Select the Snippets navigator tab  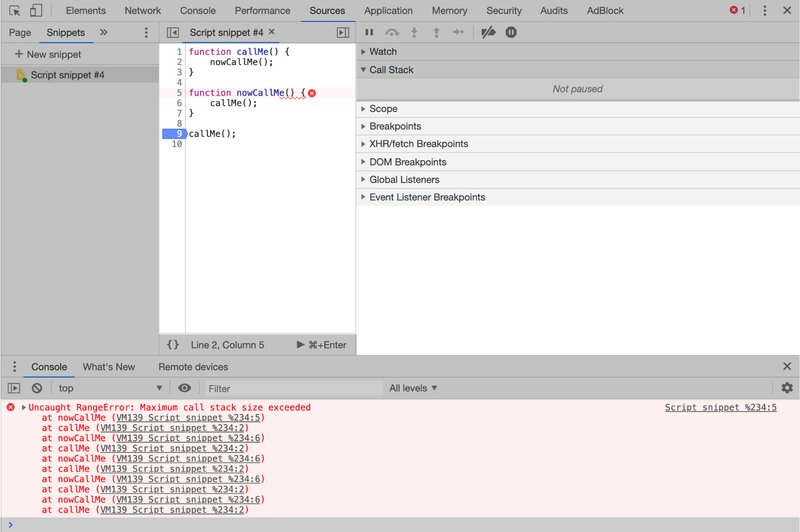65,32
